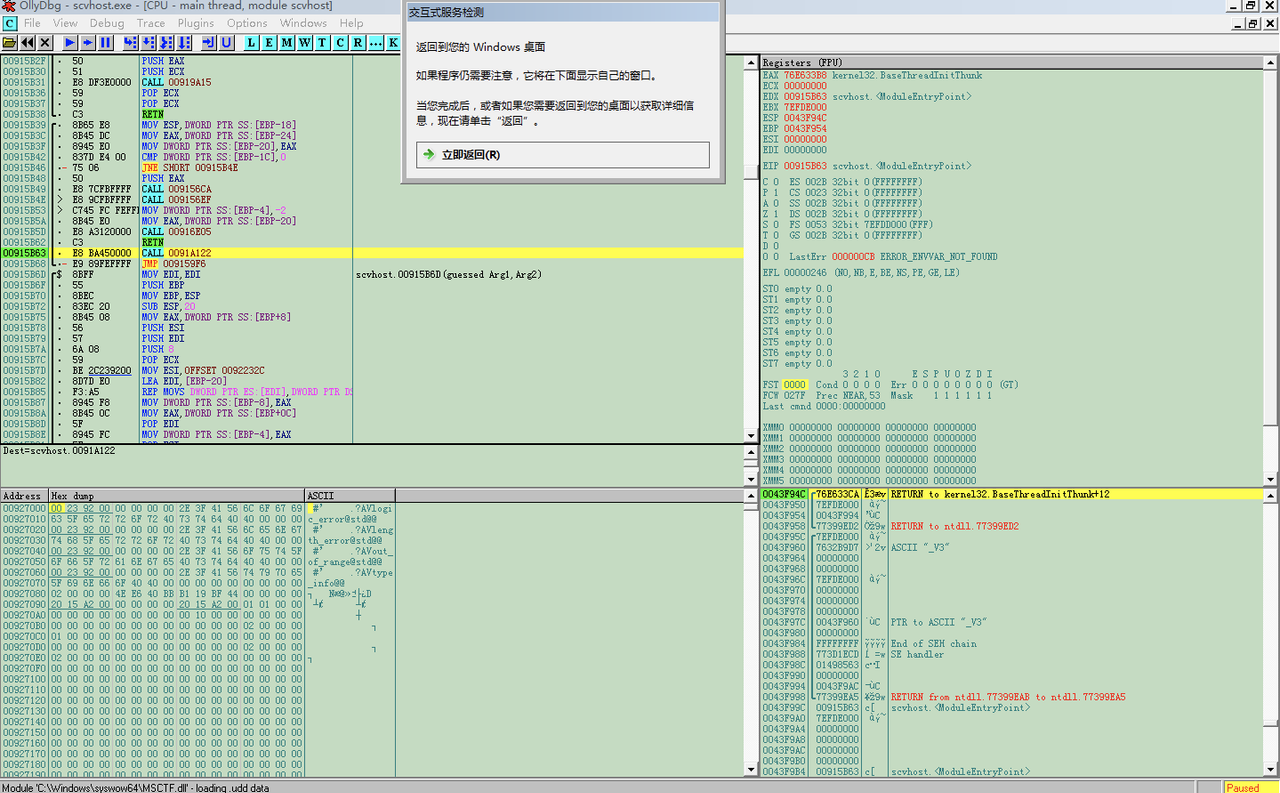1280x793 pixels.
Task: Select the FST 0000 value
Action: click(x=795, y=384)
